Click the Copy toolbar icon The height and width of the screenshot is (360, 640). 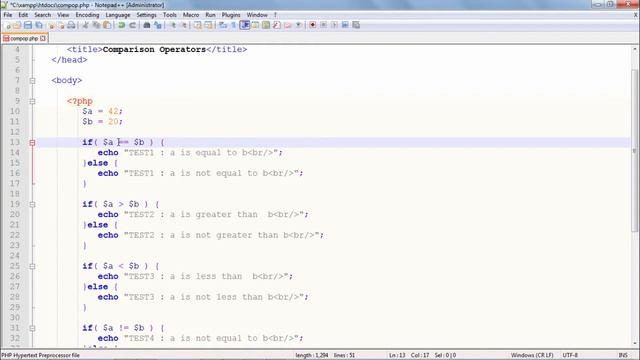point(96,25)
